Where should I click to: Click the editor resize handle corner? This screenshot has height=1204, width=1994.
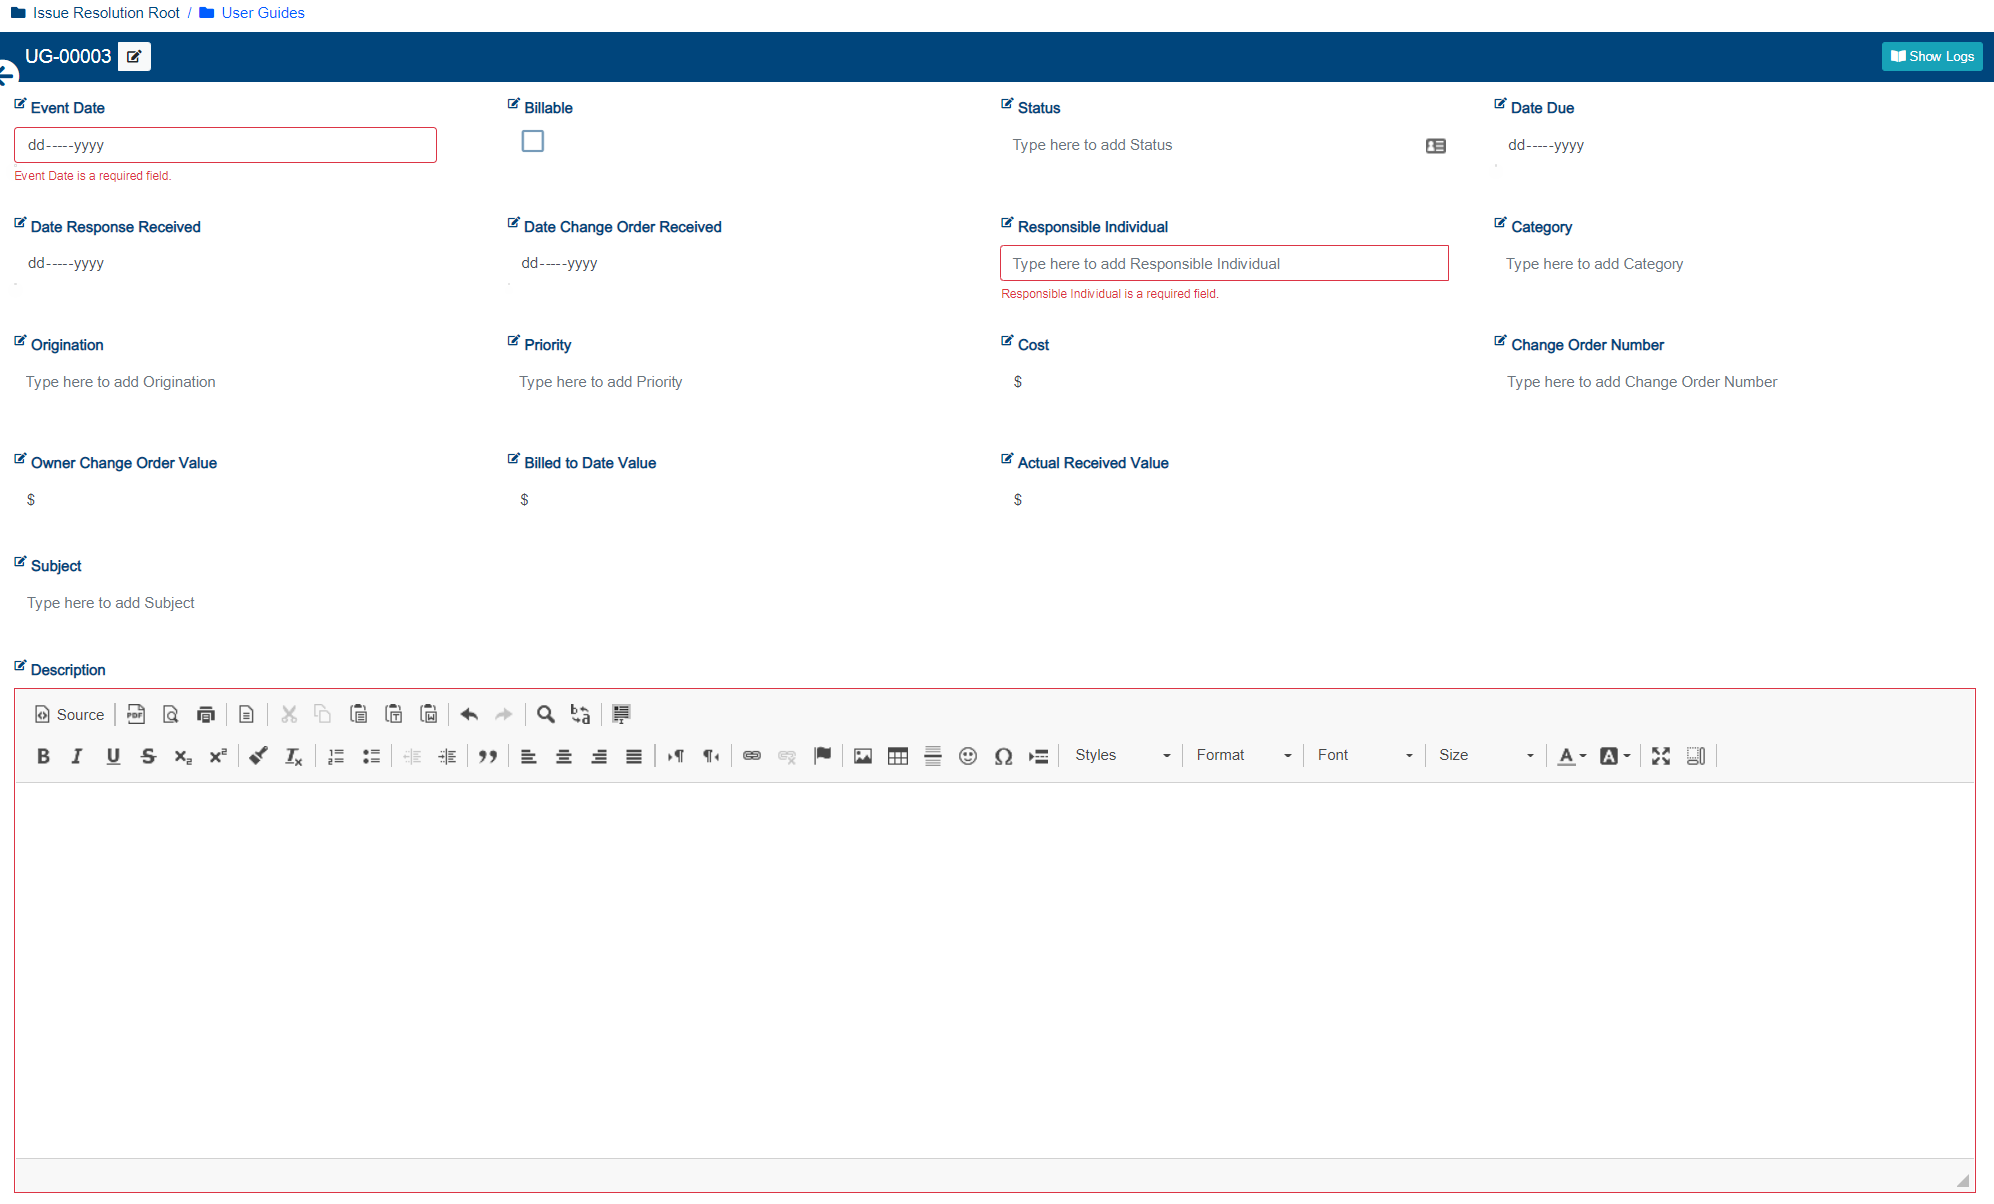pyautogui.click(x=1963, y=1181)
